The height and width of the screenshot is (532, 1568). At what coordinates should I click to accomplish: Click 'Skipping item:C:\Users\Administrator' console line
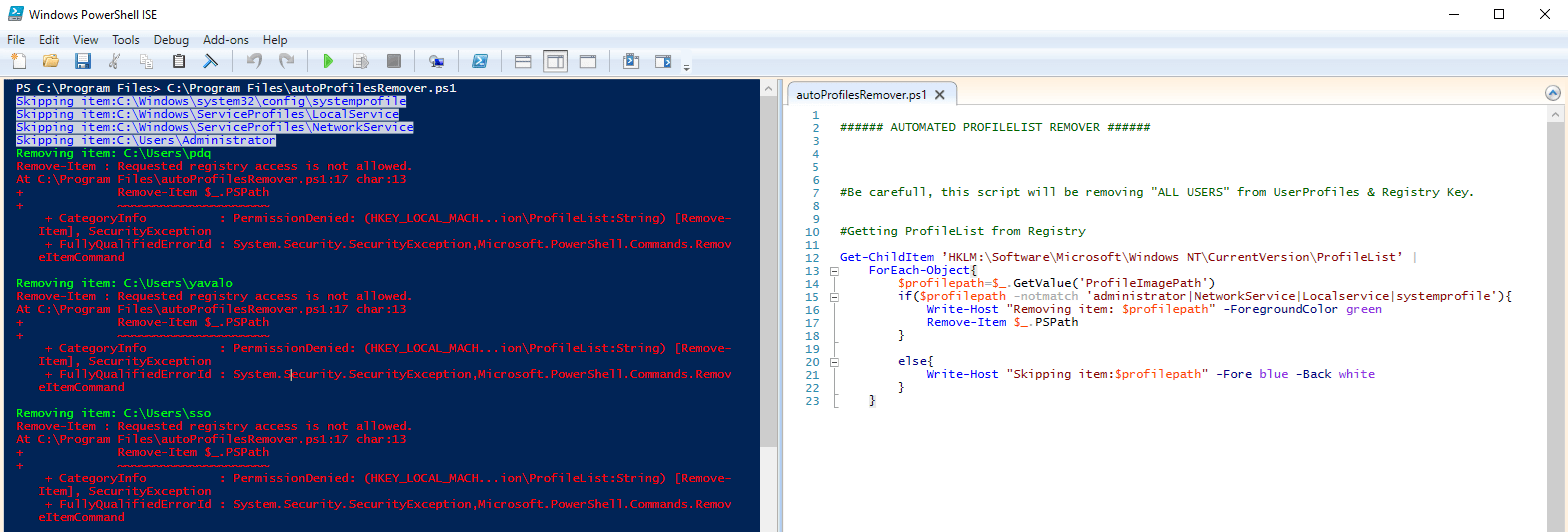(145, 140)
